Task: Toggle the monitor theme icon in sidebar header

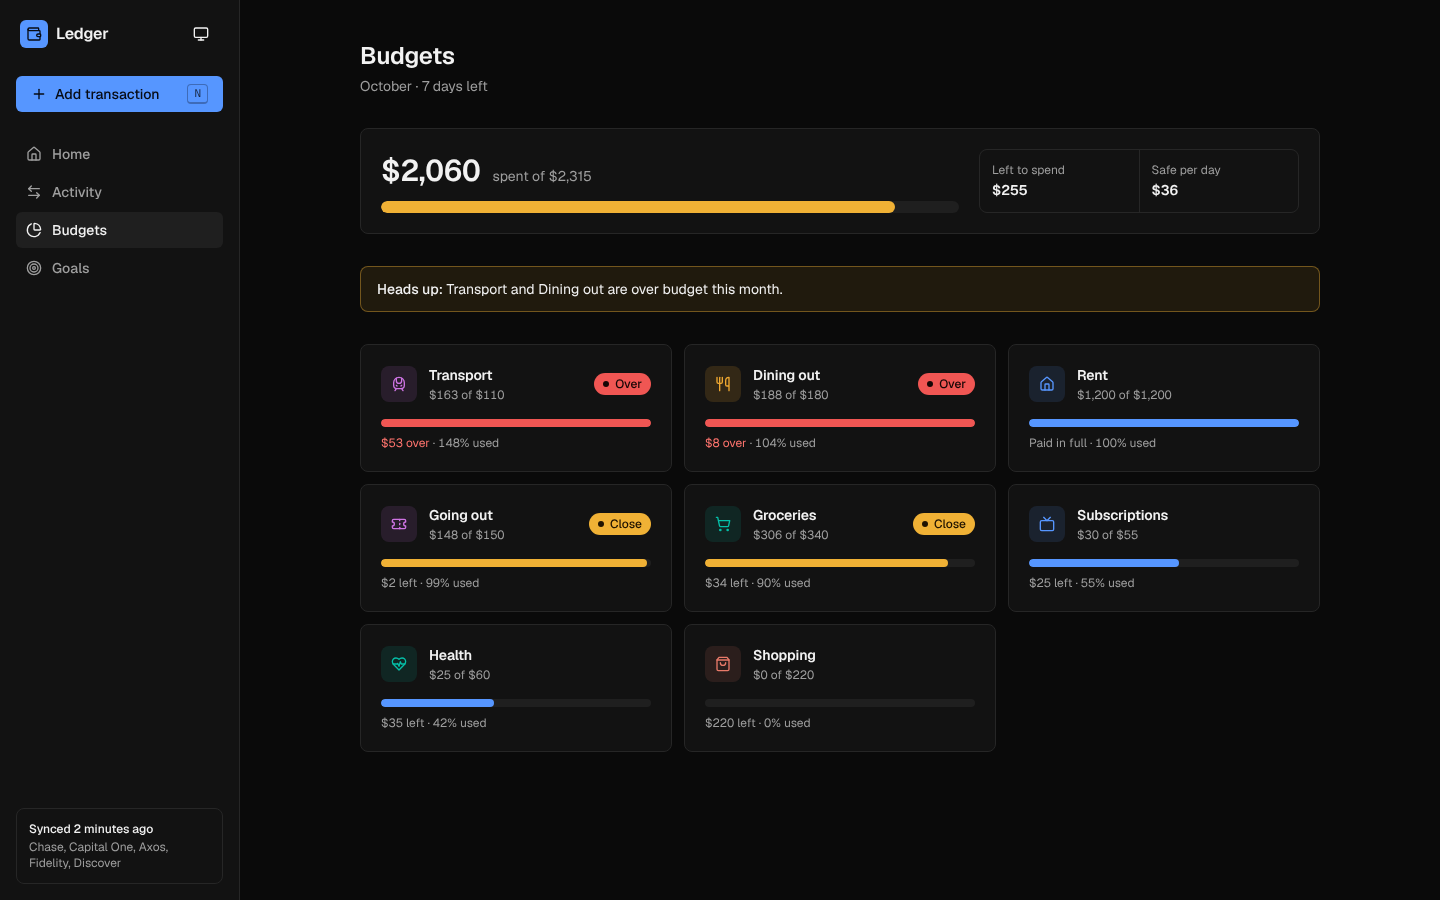Action: point(201,34)
